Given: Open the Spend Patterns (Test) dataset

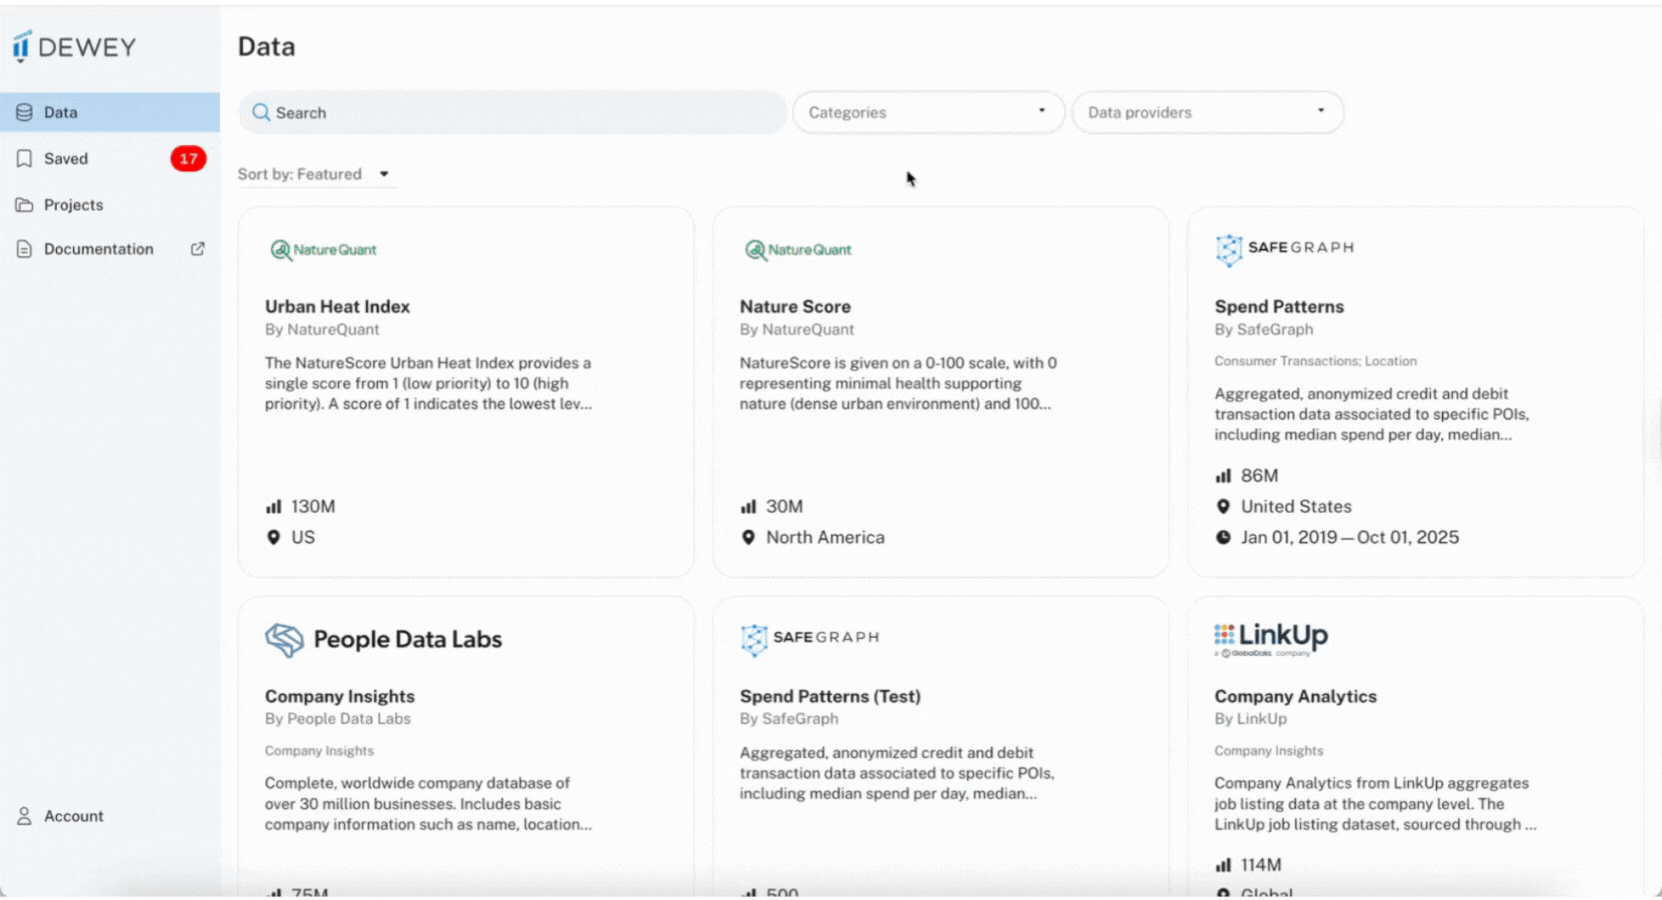Looking at the screenshot, I should point(830,697).
